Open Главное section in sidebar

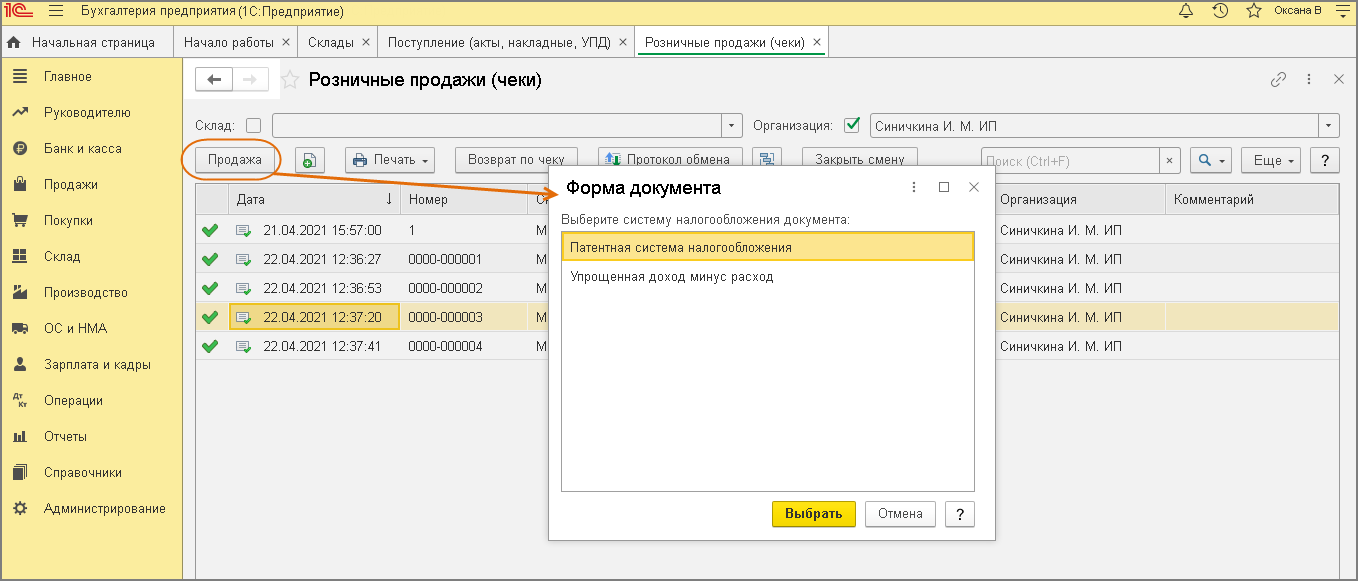pos(67,77)
